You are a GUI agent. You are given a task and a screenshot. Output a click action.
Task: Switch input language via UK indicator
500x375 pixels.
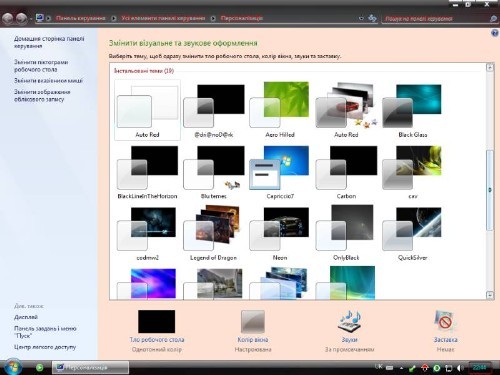coord(378,367)
